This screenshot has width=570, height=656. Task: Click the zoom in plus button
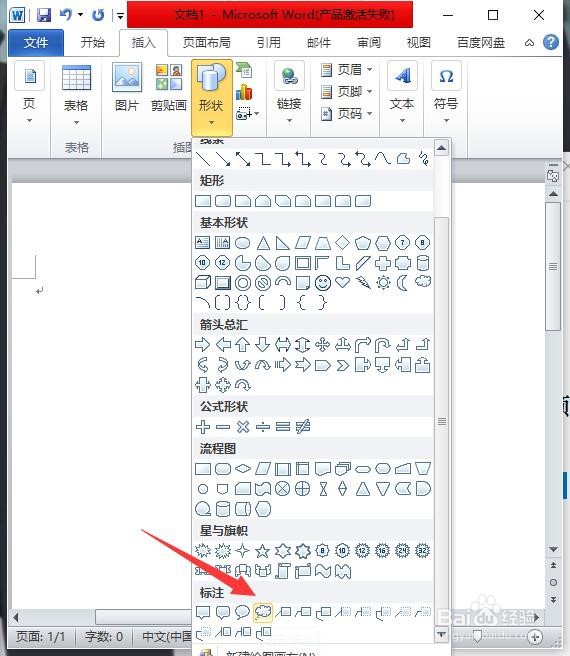(x=535, y=637)
